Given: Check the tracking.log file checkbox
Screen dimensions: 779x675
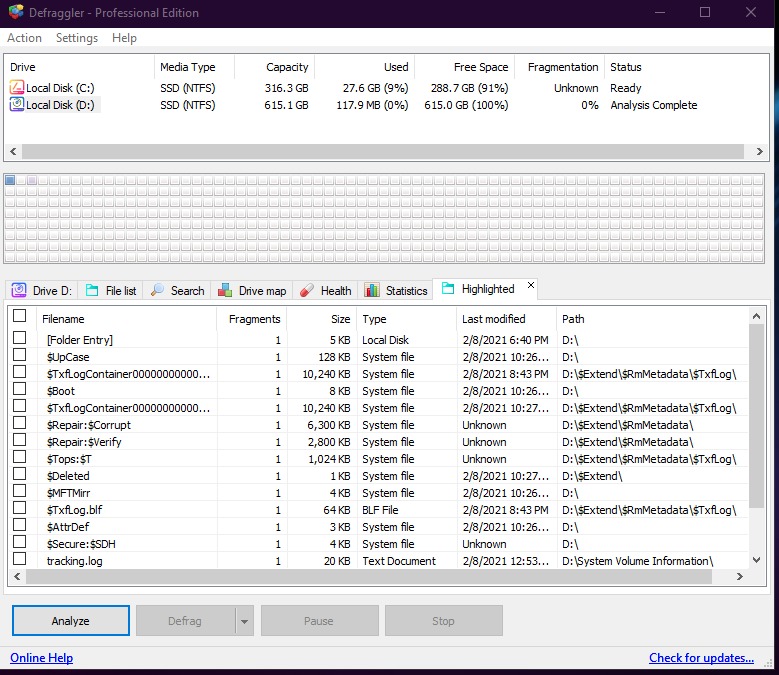Looking at the screenshot, I should pos(19,558).
